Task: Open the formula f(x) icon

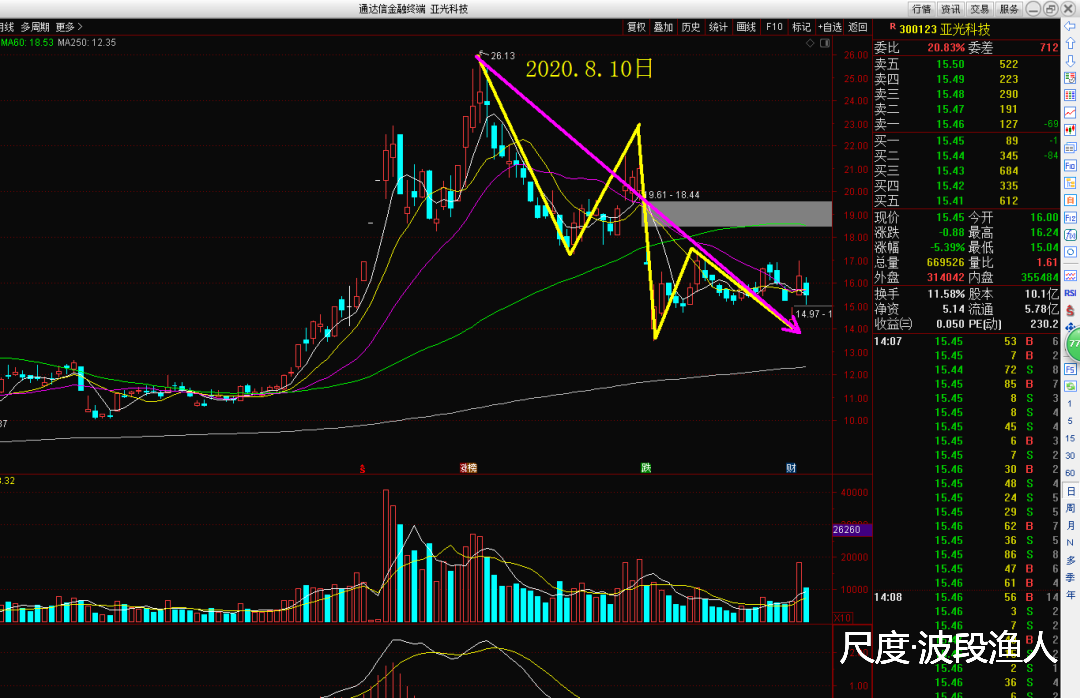Action: coord(1070,235)
